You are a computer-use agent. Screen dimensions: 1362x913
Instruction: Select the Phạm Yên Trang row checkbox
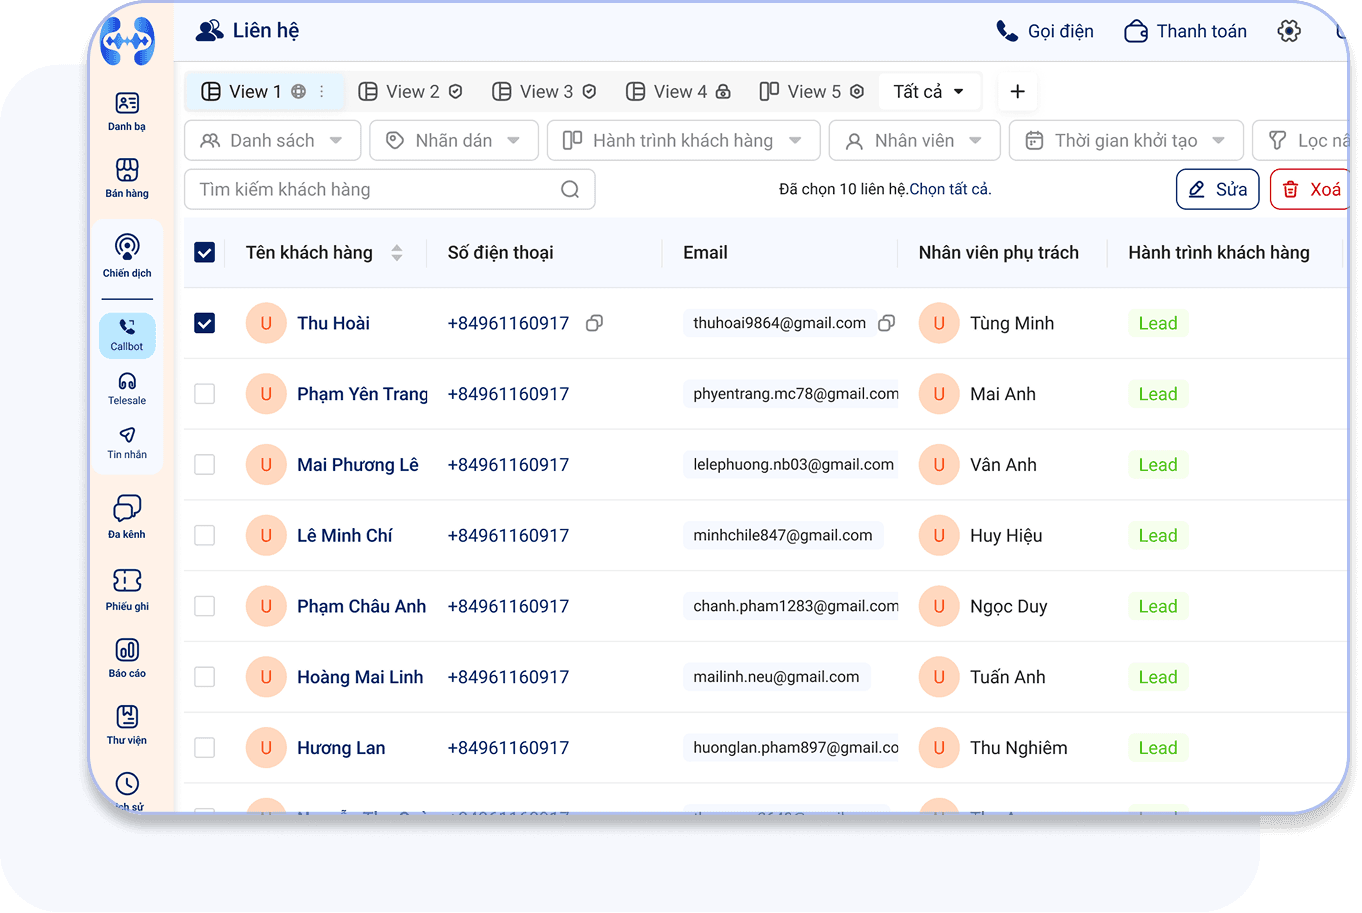point(205,394)
